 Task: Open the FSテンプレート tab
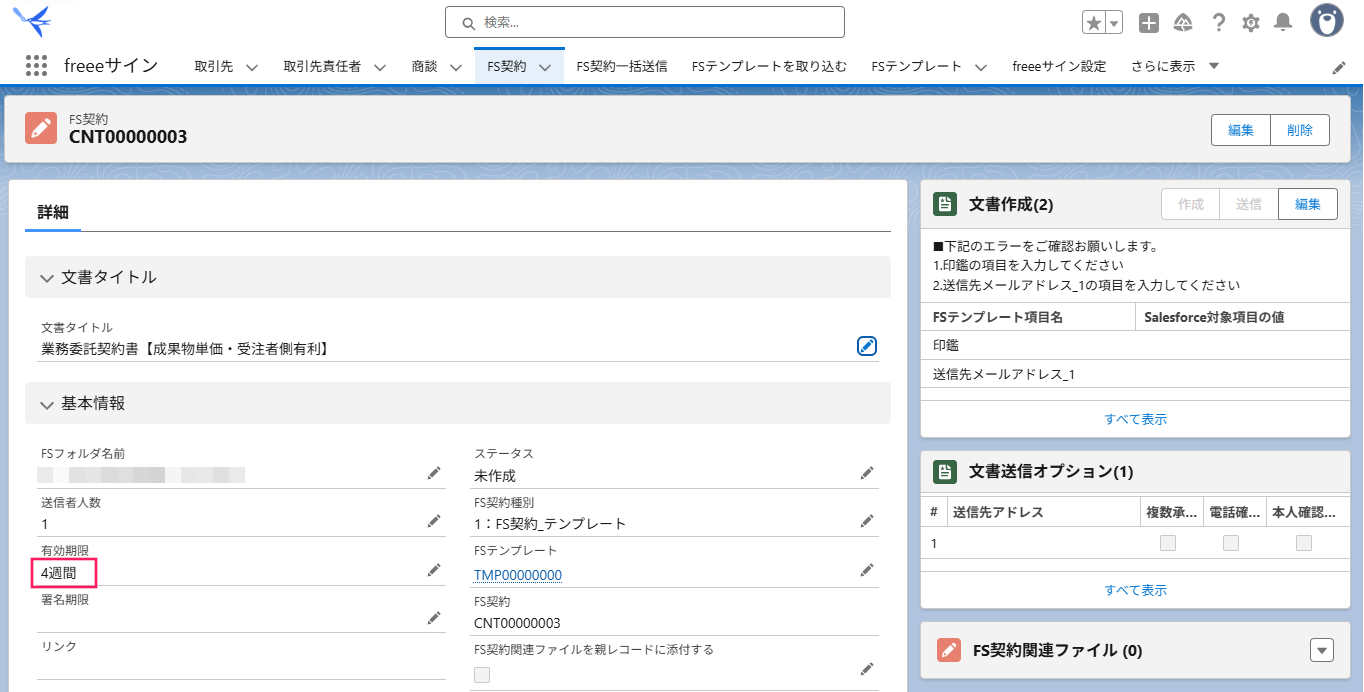click(917, 66)
